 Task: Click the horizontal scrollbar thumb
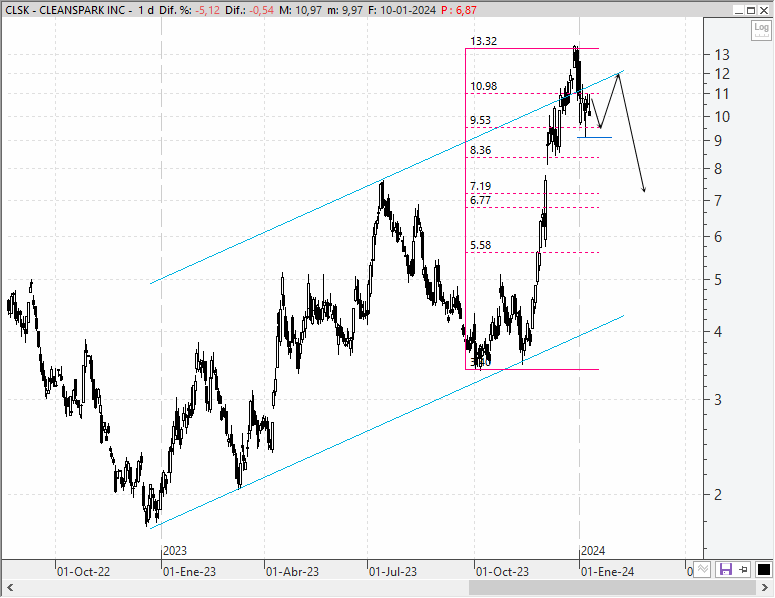point(612,588)
